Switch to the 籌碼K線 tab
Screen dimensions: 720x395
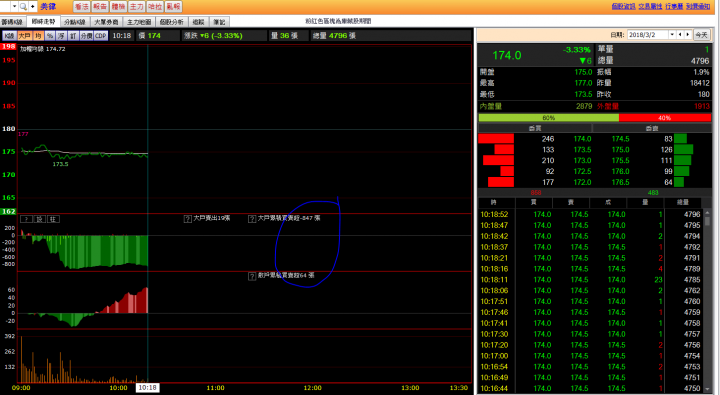(x=12, y=22)
